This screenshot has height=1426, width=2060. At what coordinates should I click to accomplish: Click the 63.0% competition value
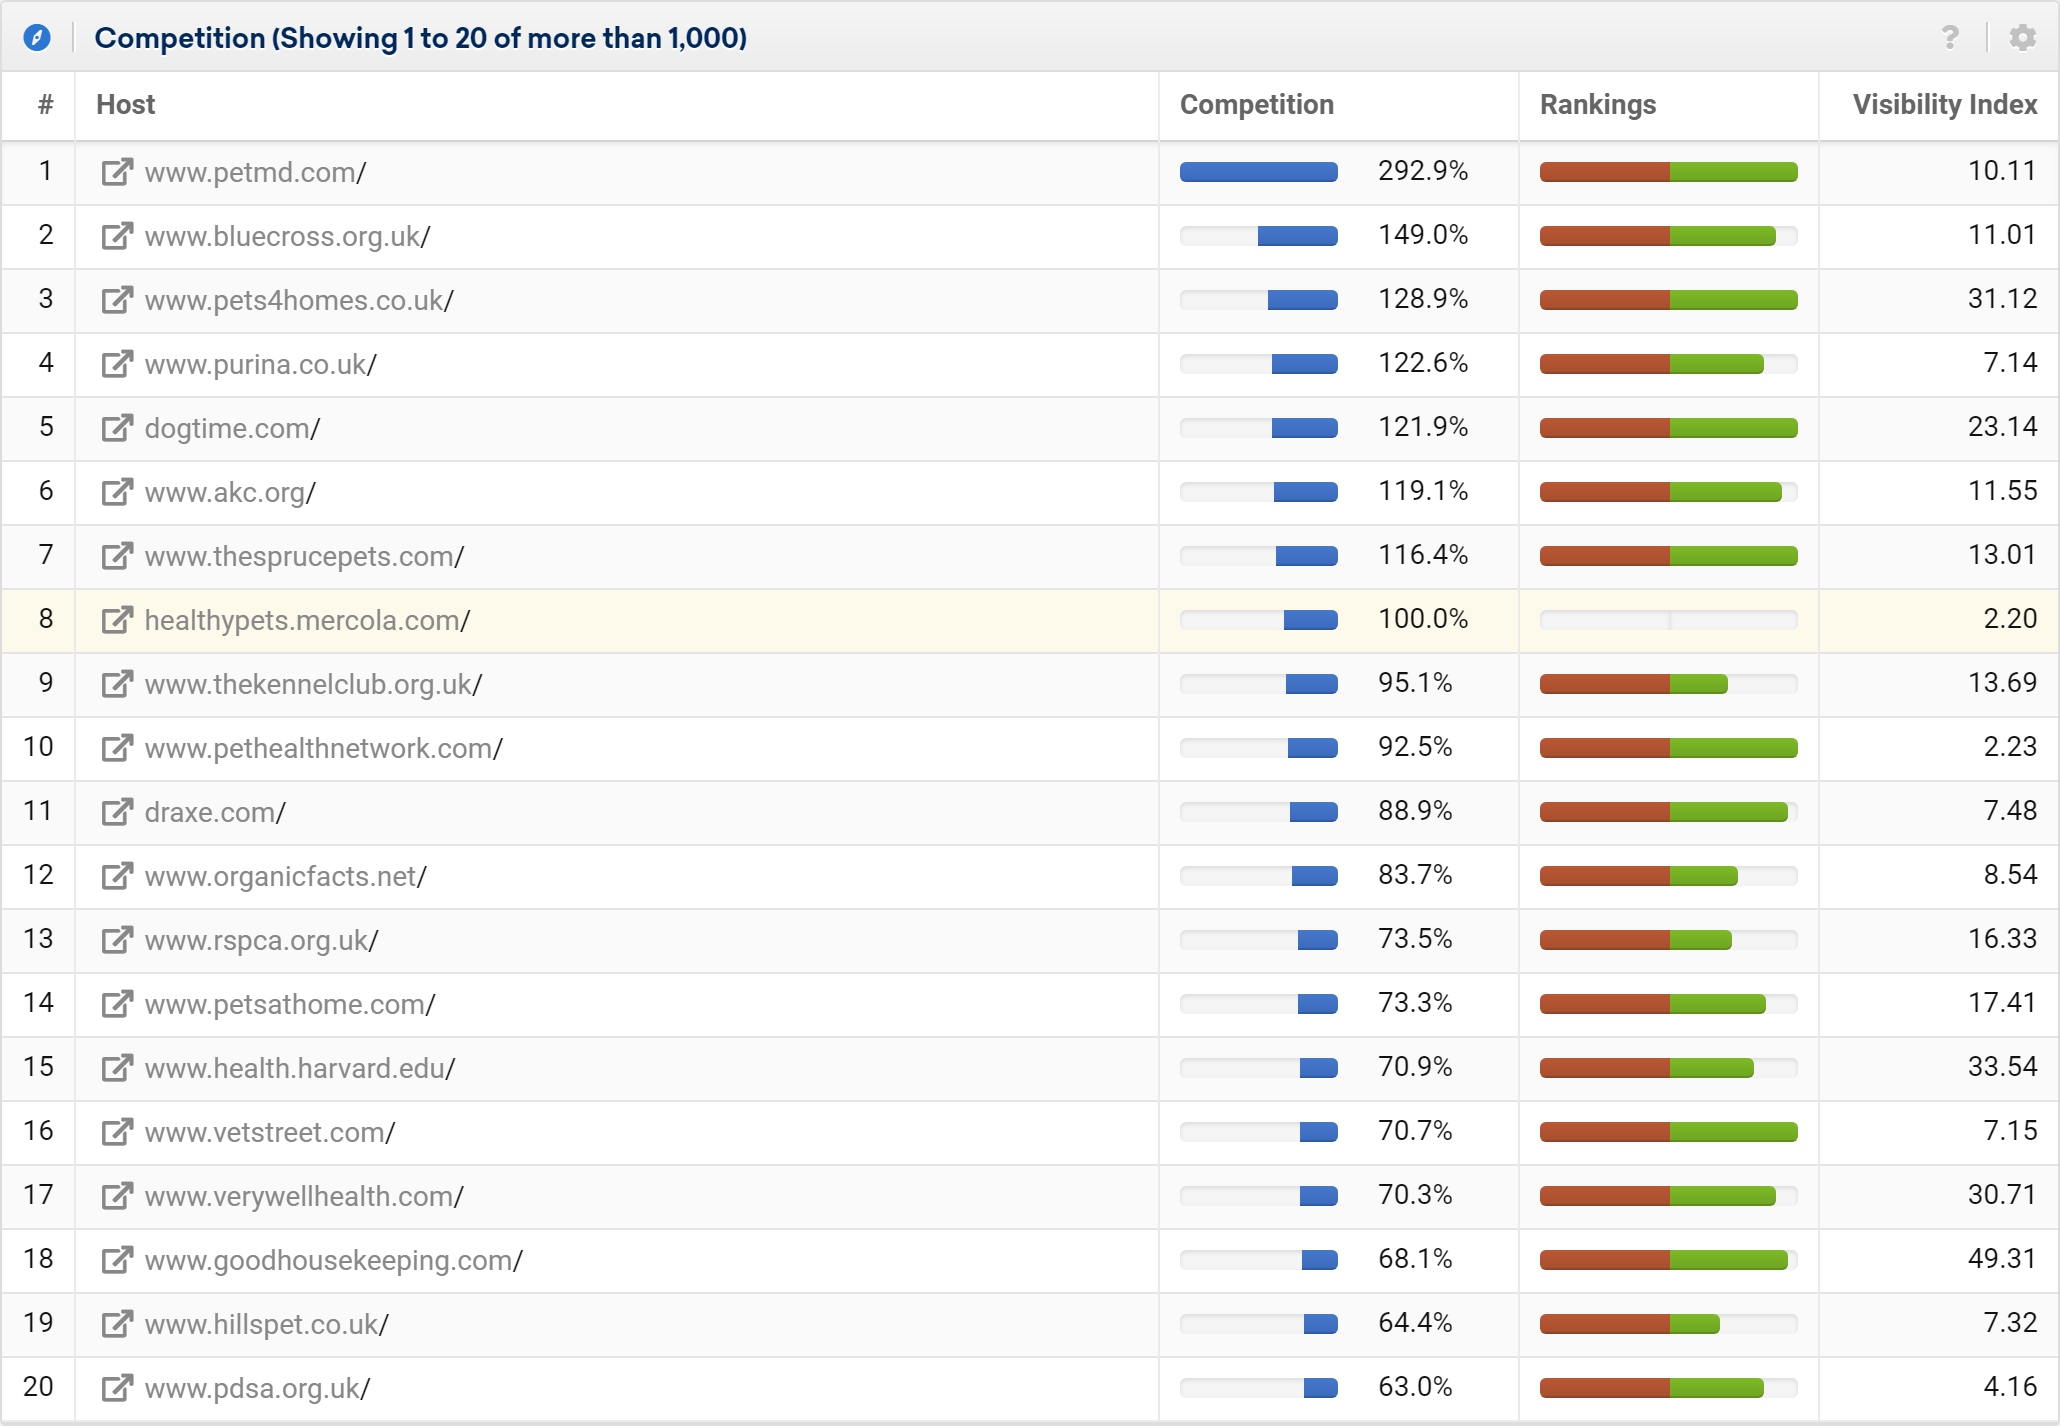(x=1415, y=1387)
